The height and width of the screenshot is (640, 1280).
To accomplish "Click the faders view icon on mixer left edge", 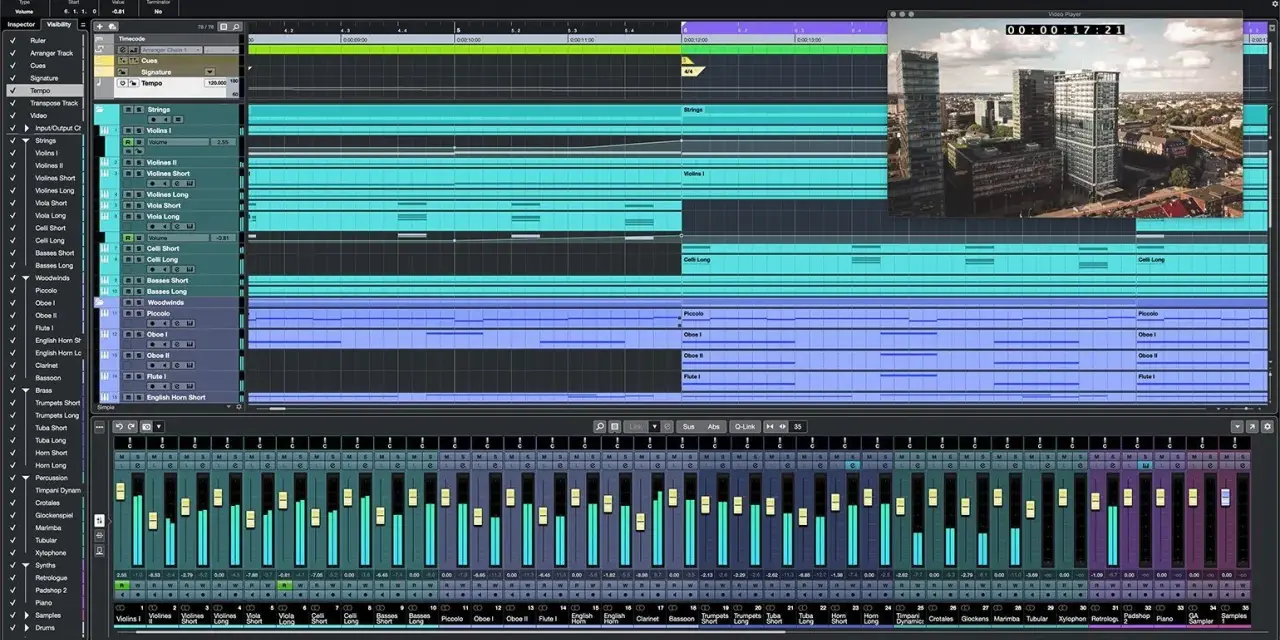I will pyautogui.click(x=99, y=520).
